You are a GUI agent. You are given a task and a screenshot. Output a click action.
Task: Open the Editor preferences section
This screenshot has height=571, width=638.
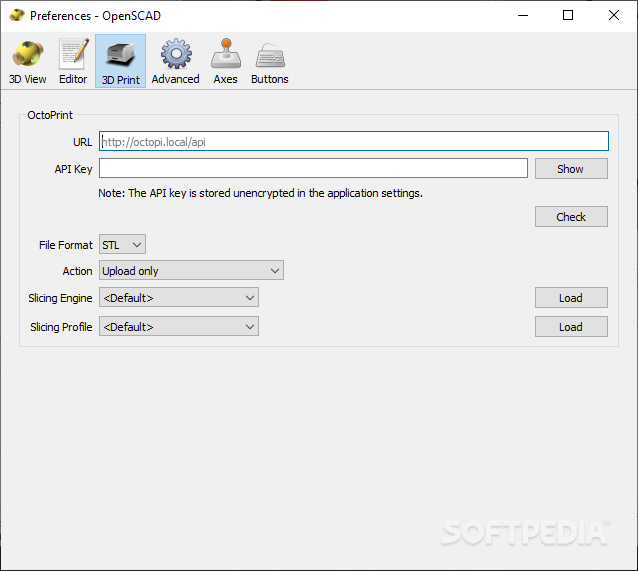(73, 61)
